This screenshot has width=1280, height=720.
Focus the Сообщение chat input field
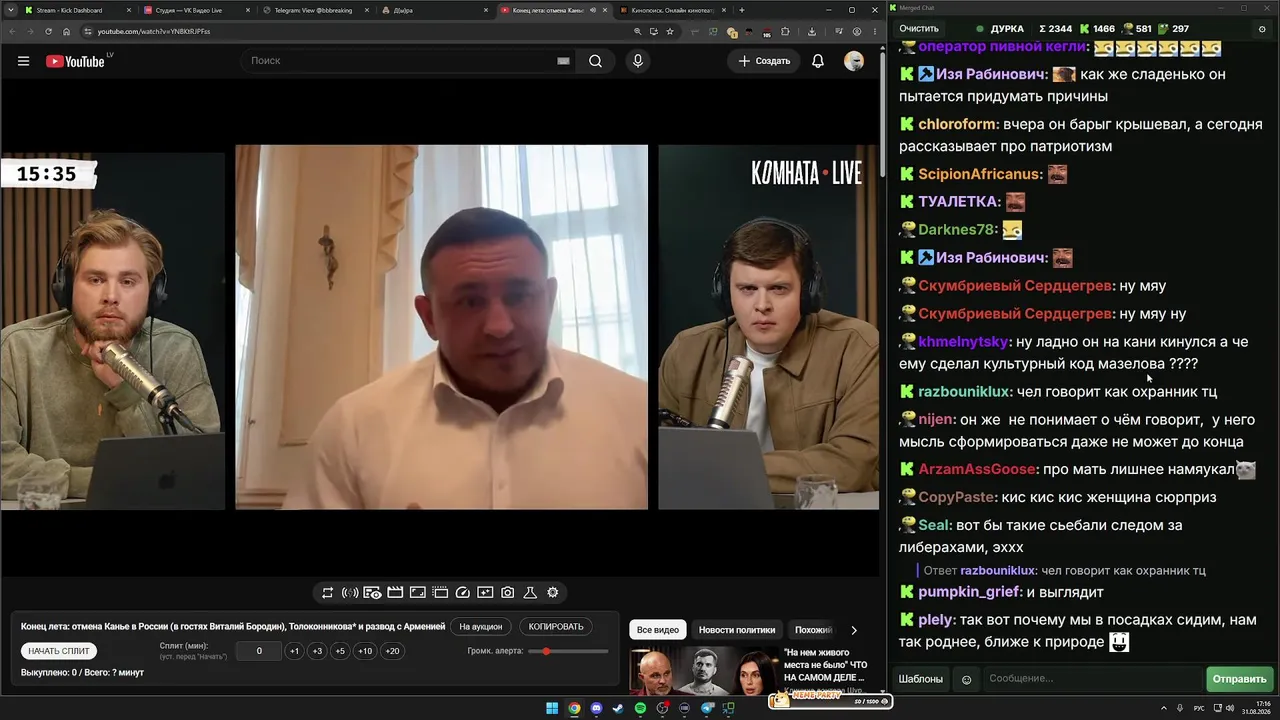1092,679
